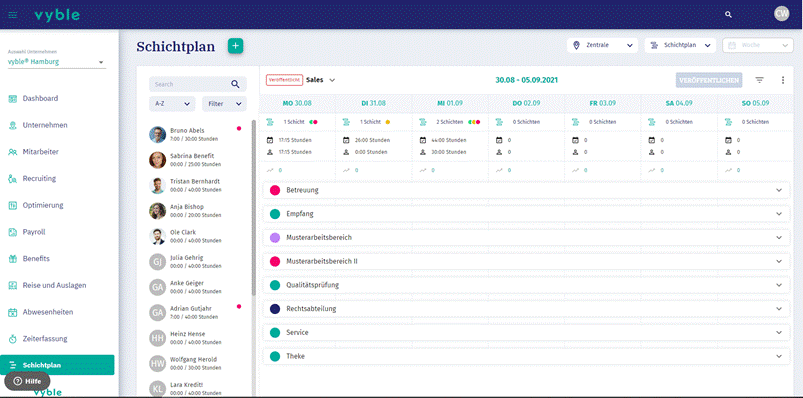Click the location pin icon by Zentrale
This screenshot has width=803, height=398.
(x=577, y=45)
